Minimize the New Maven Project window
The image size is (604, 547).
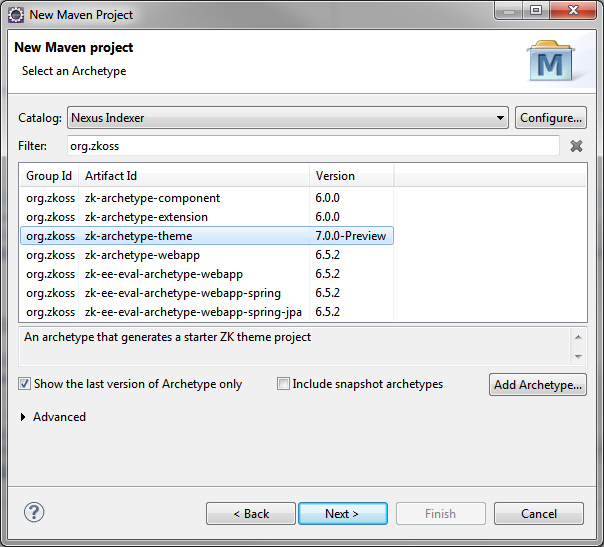[x=508, y=10]
